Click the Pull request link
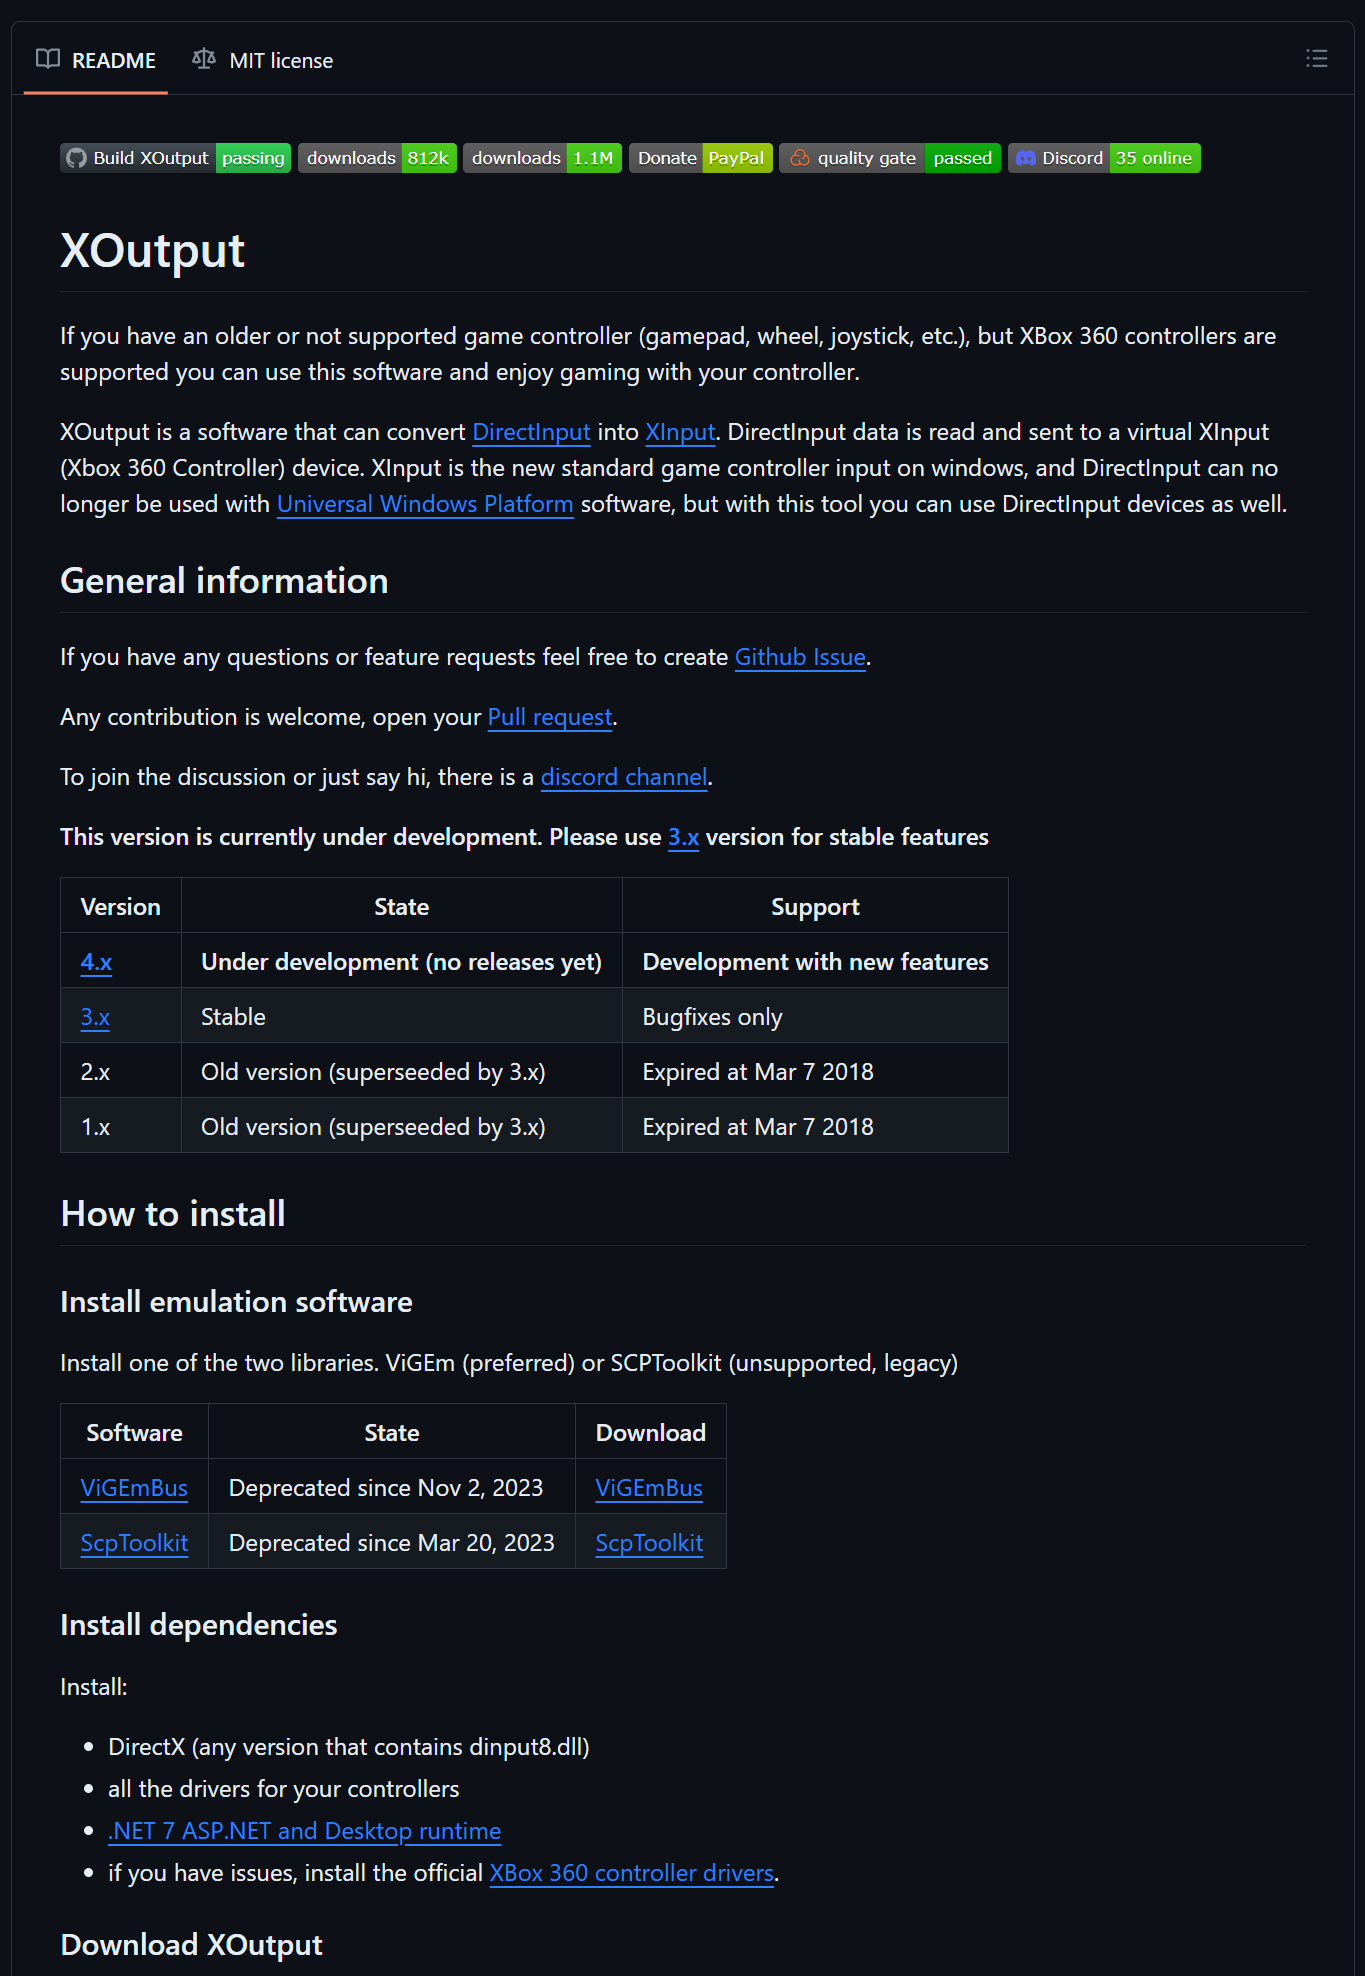Image resolution: width=1365 pixels, height=1976 pixels. 550,717
